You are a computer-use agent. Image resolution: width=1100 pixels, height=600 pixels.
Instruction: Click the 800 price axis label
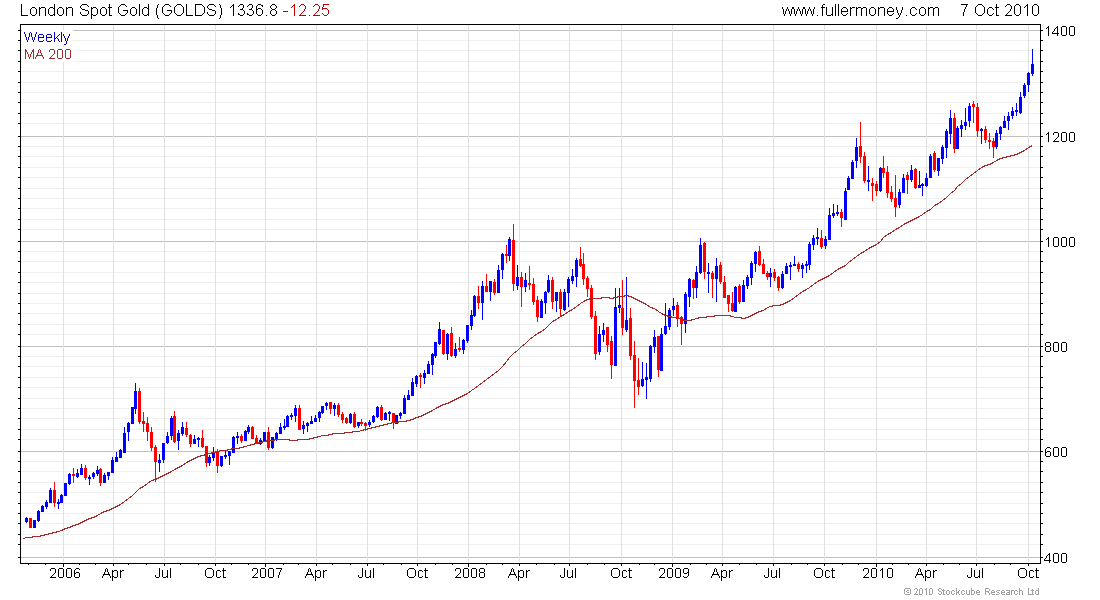(x=1056, y=347)
